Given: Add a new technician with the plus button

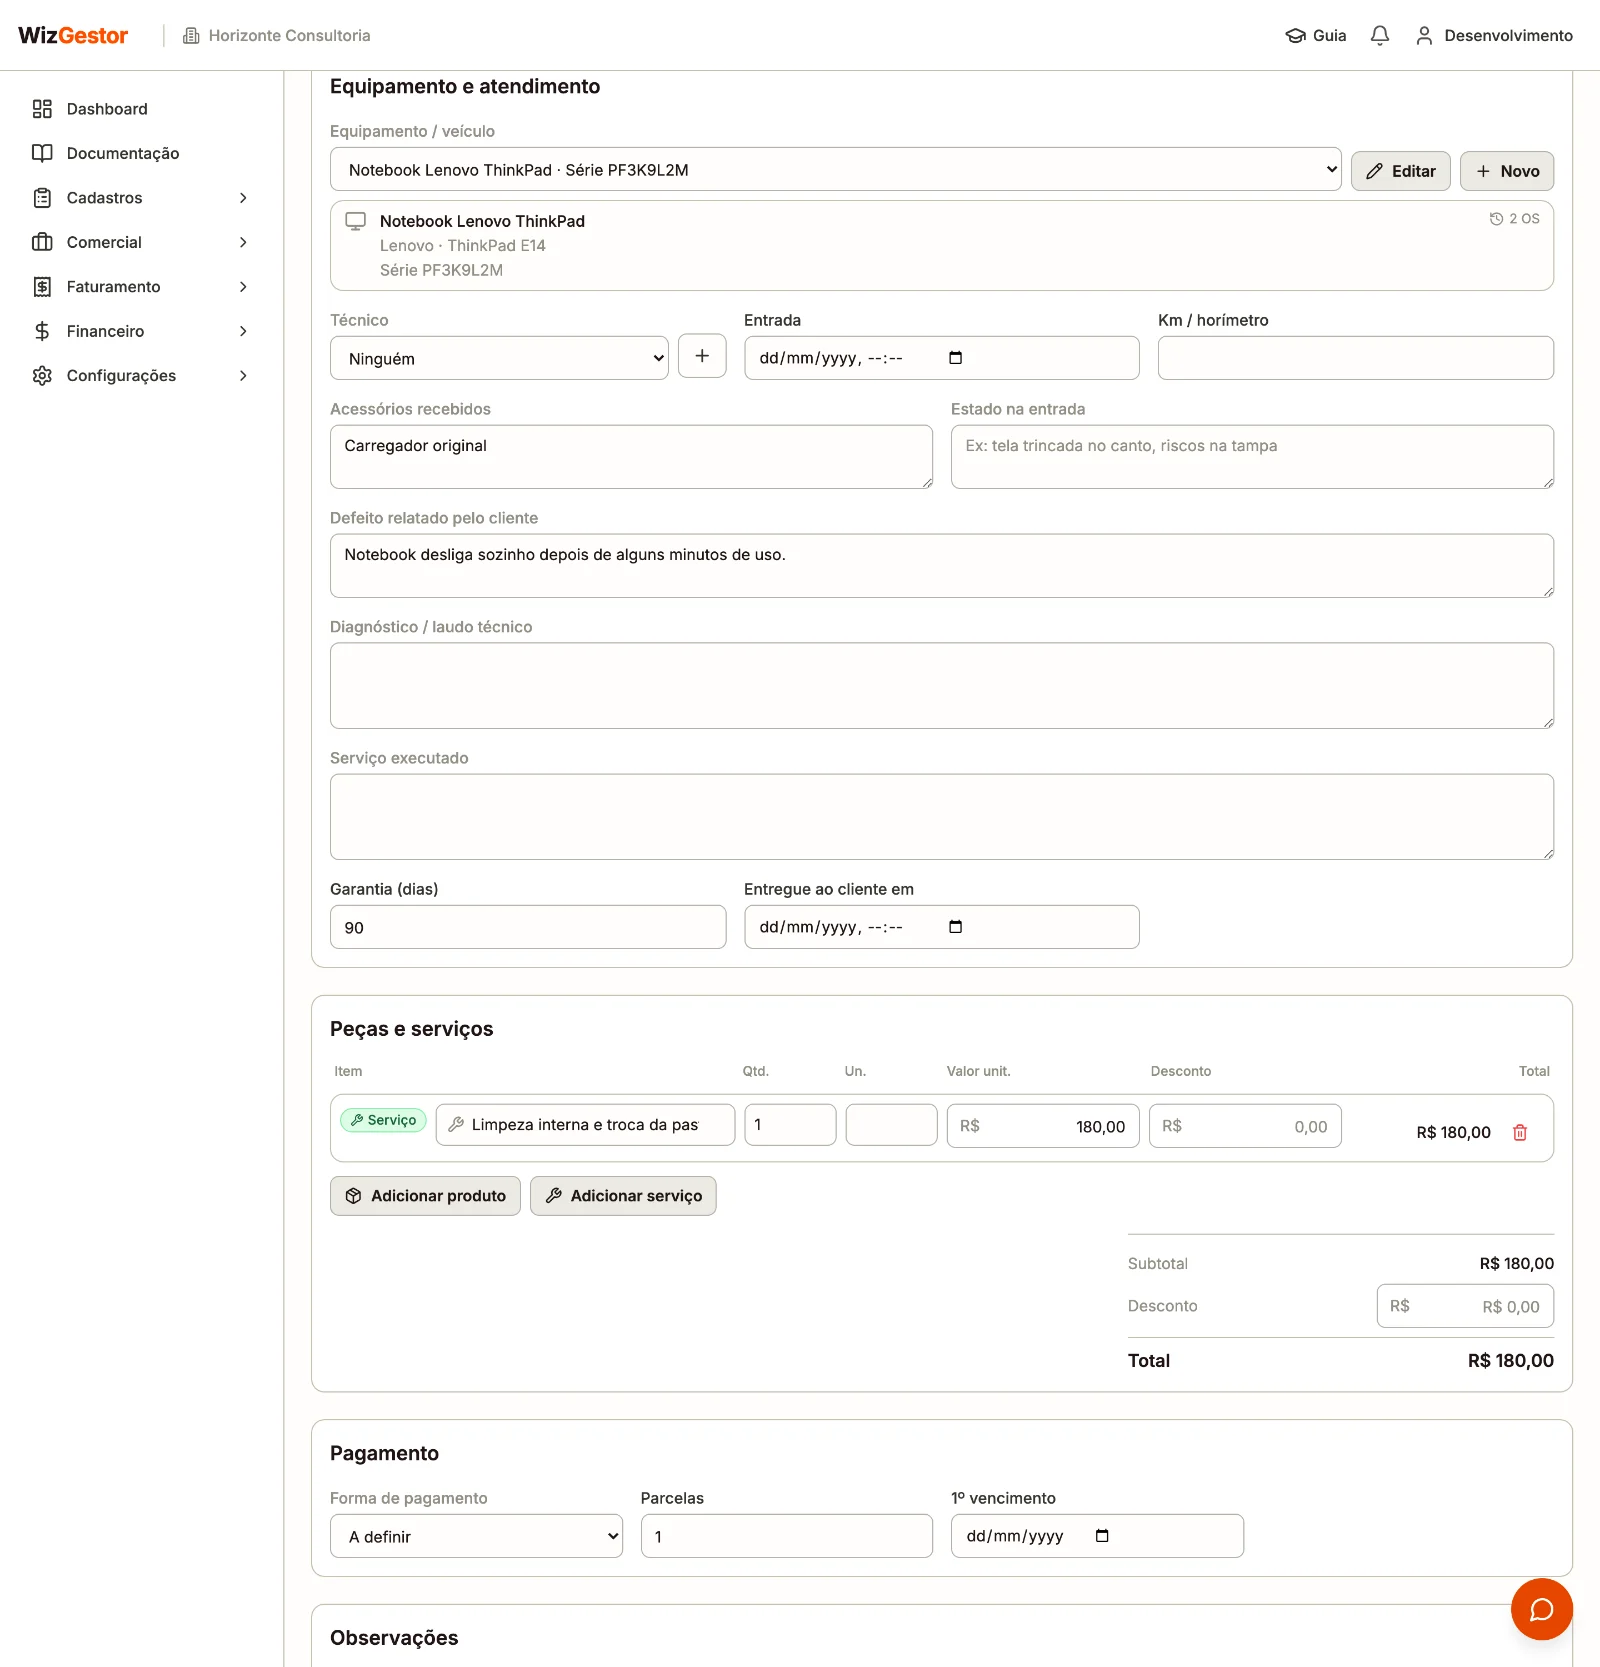Looking at the screenshot, I should coord(702,356).
